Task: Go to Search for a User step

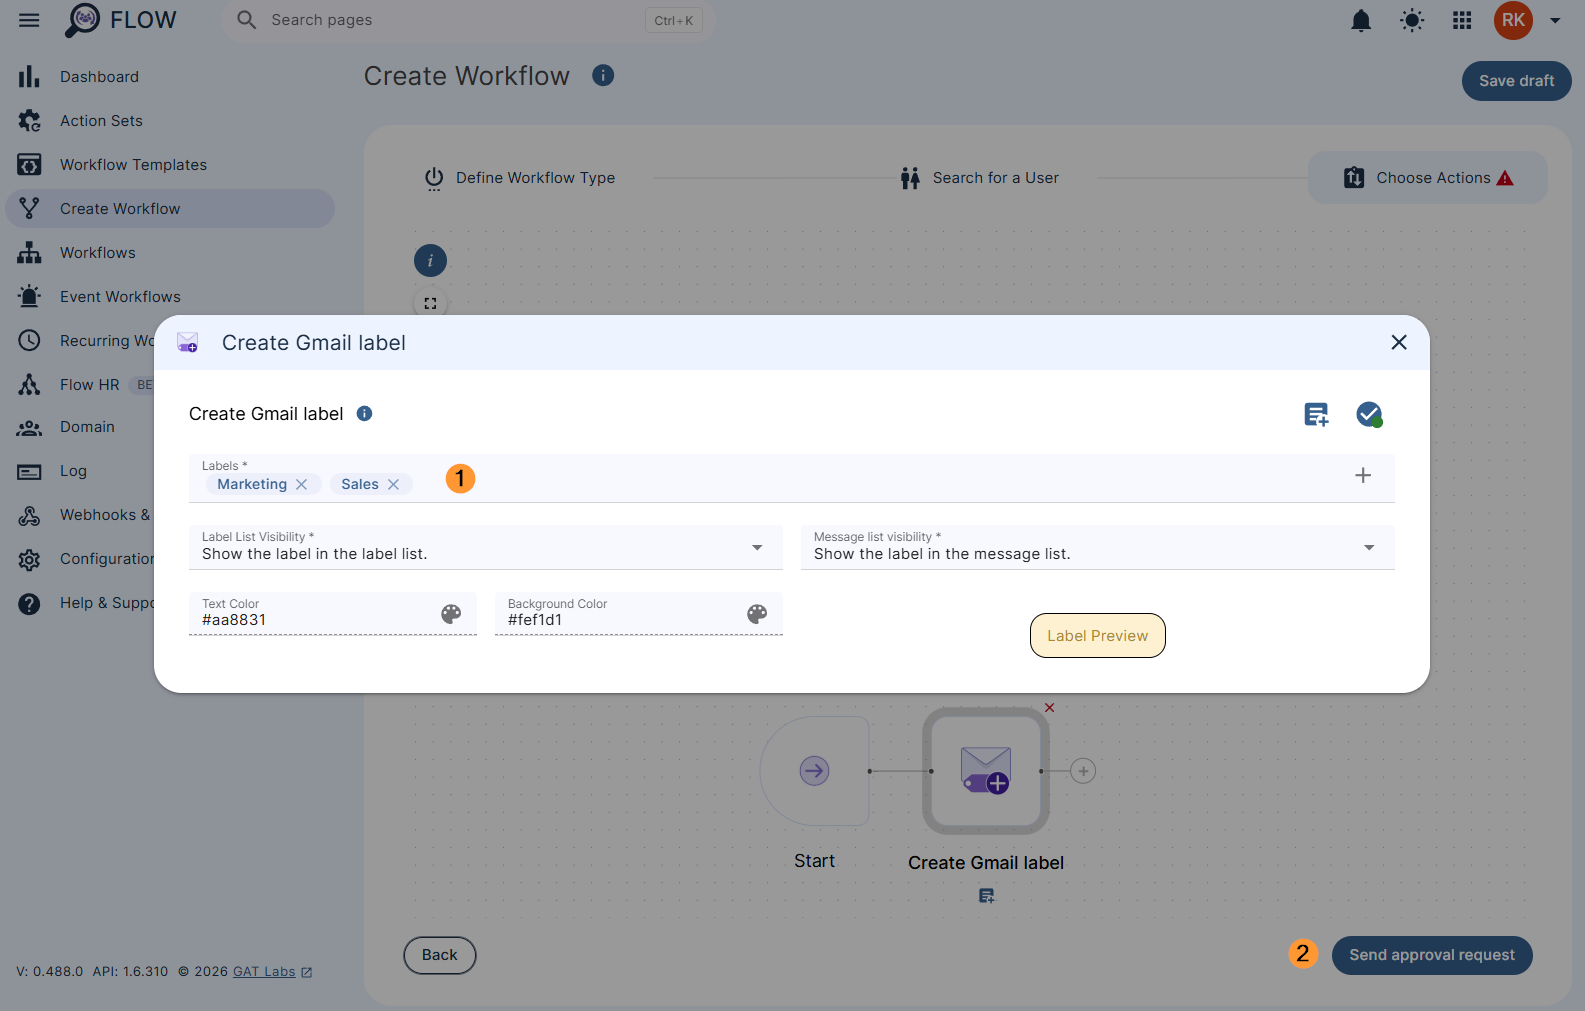Action: click(x=979, y=178)
